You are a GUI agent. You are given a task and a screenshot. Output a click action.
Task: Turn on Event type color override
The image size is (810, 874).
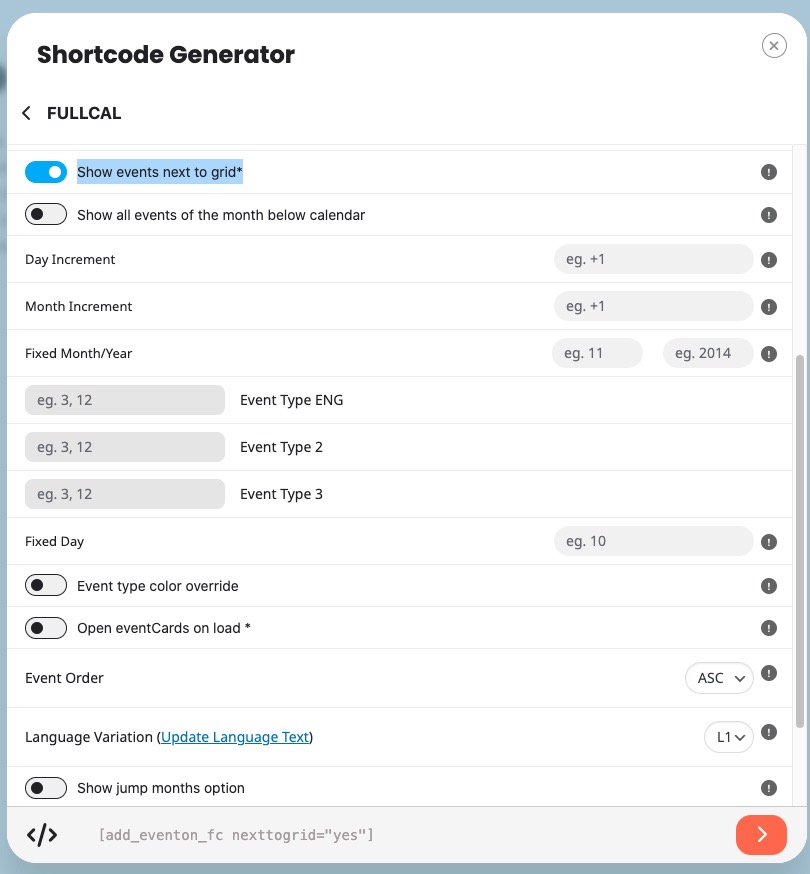(46, 586)
